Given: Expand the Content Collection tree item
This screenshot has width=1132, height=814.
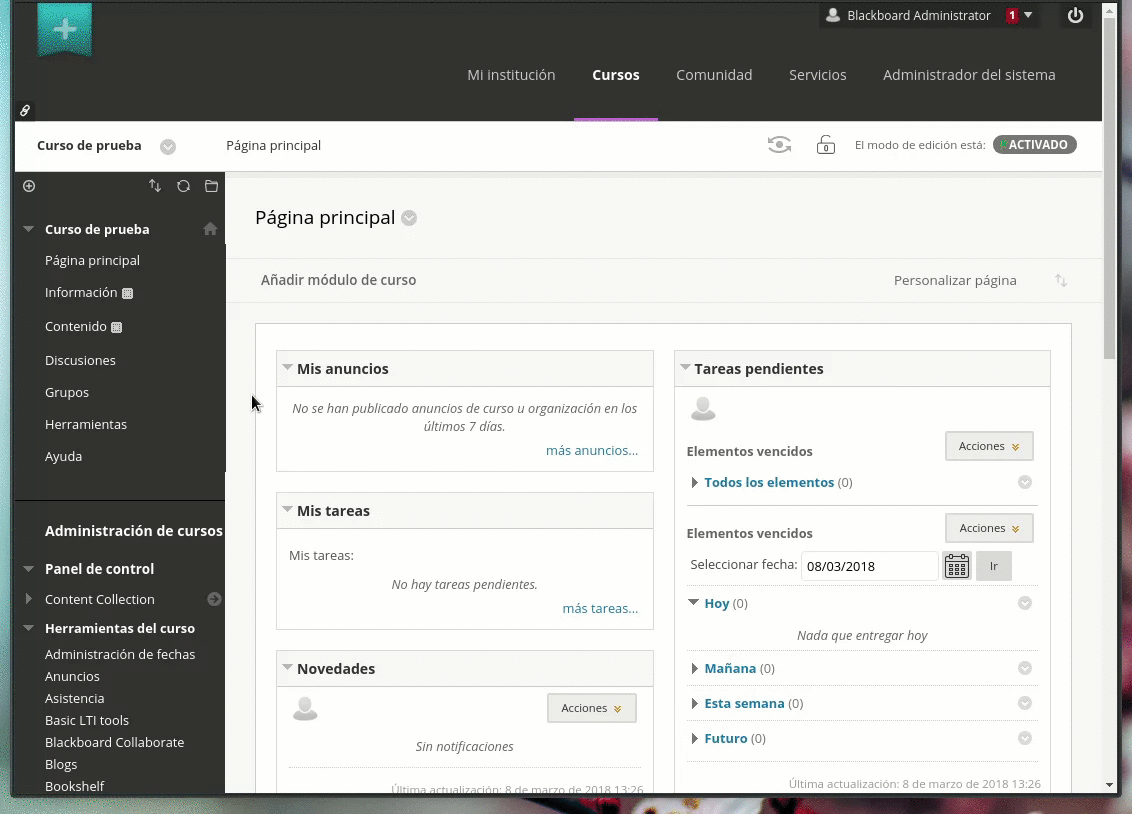Looking at the screenshot, I should 29,599.
